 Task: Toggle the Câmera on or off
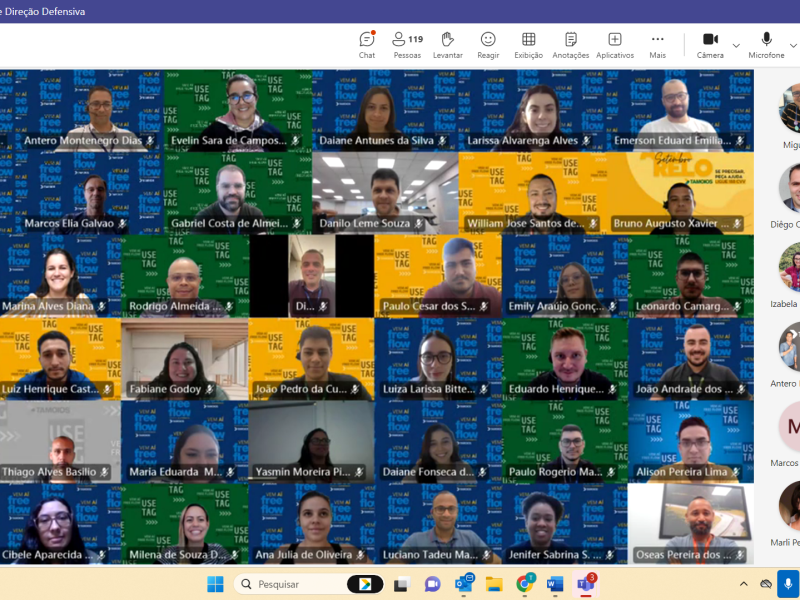[710, 44]
